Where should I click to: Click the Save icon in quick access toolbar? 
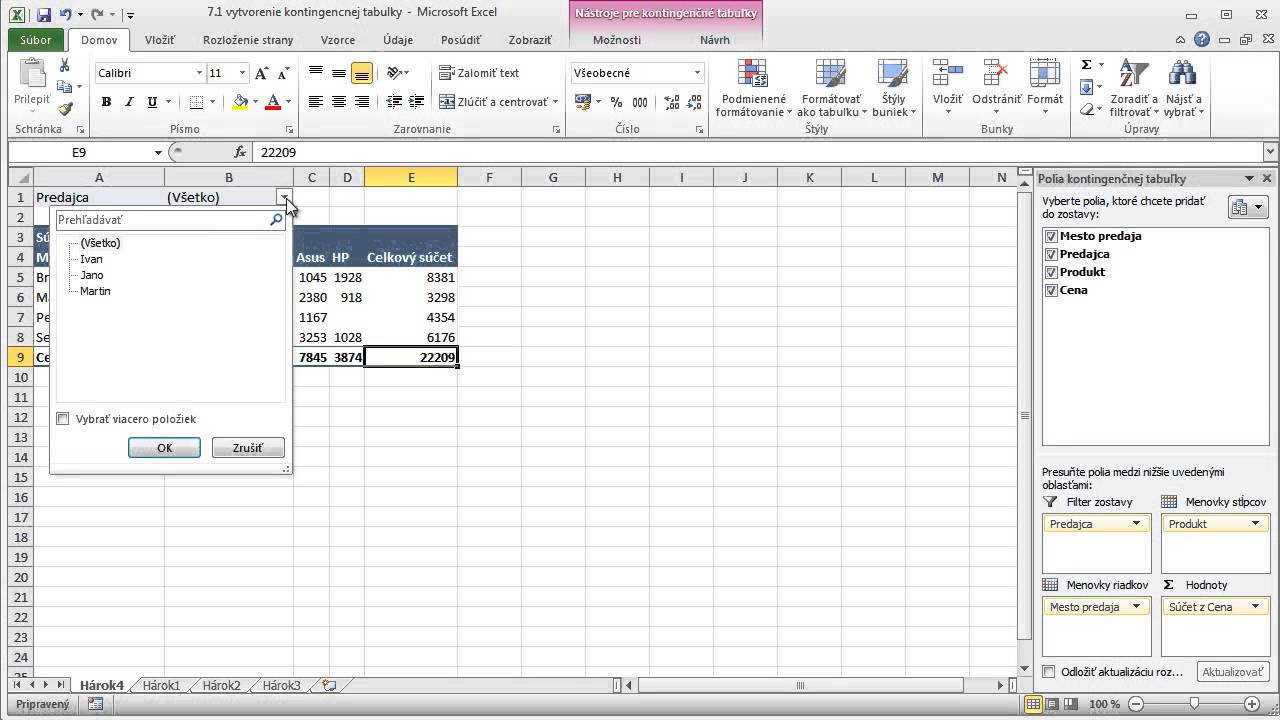pyautogui.click(x=43, y=15)
